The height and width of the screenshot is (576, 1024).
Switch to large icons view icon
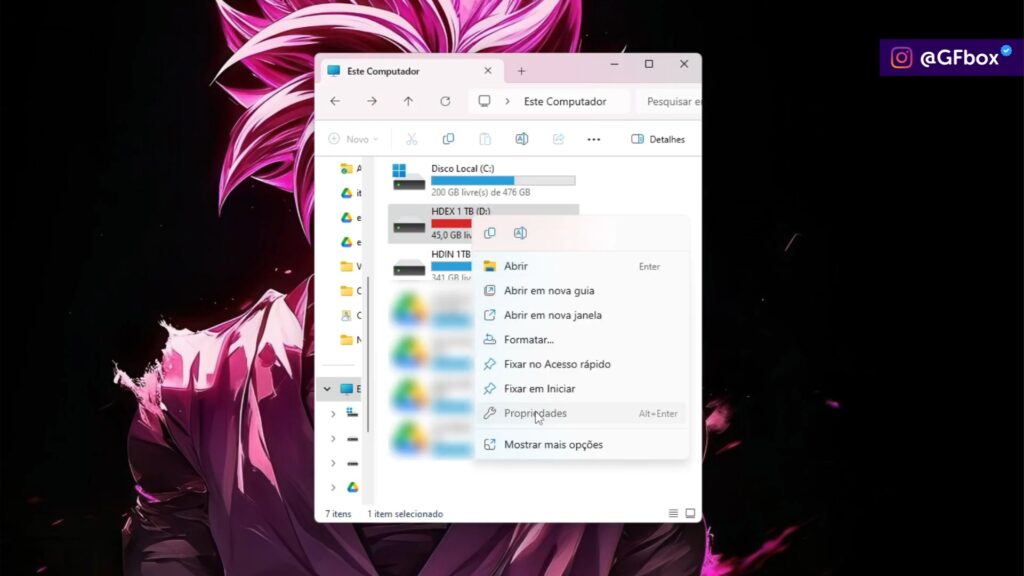tap(690, 513)
